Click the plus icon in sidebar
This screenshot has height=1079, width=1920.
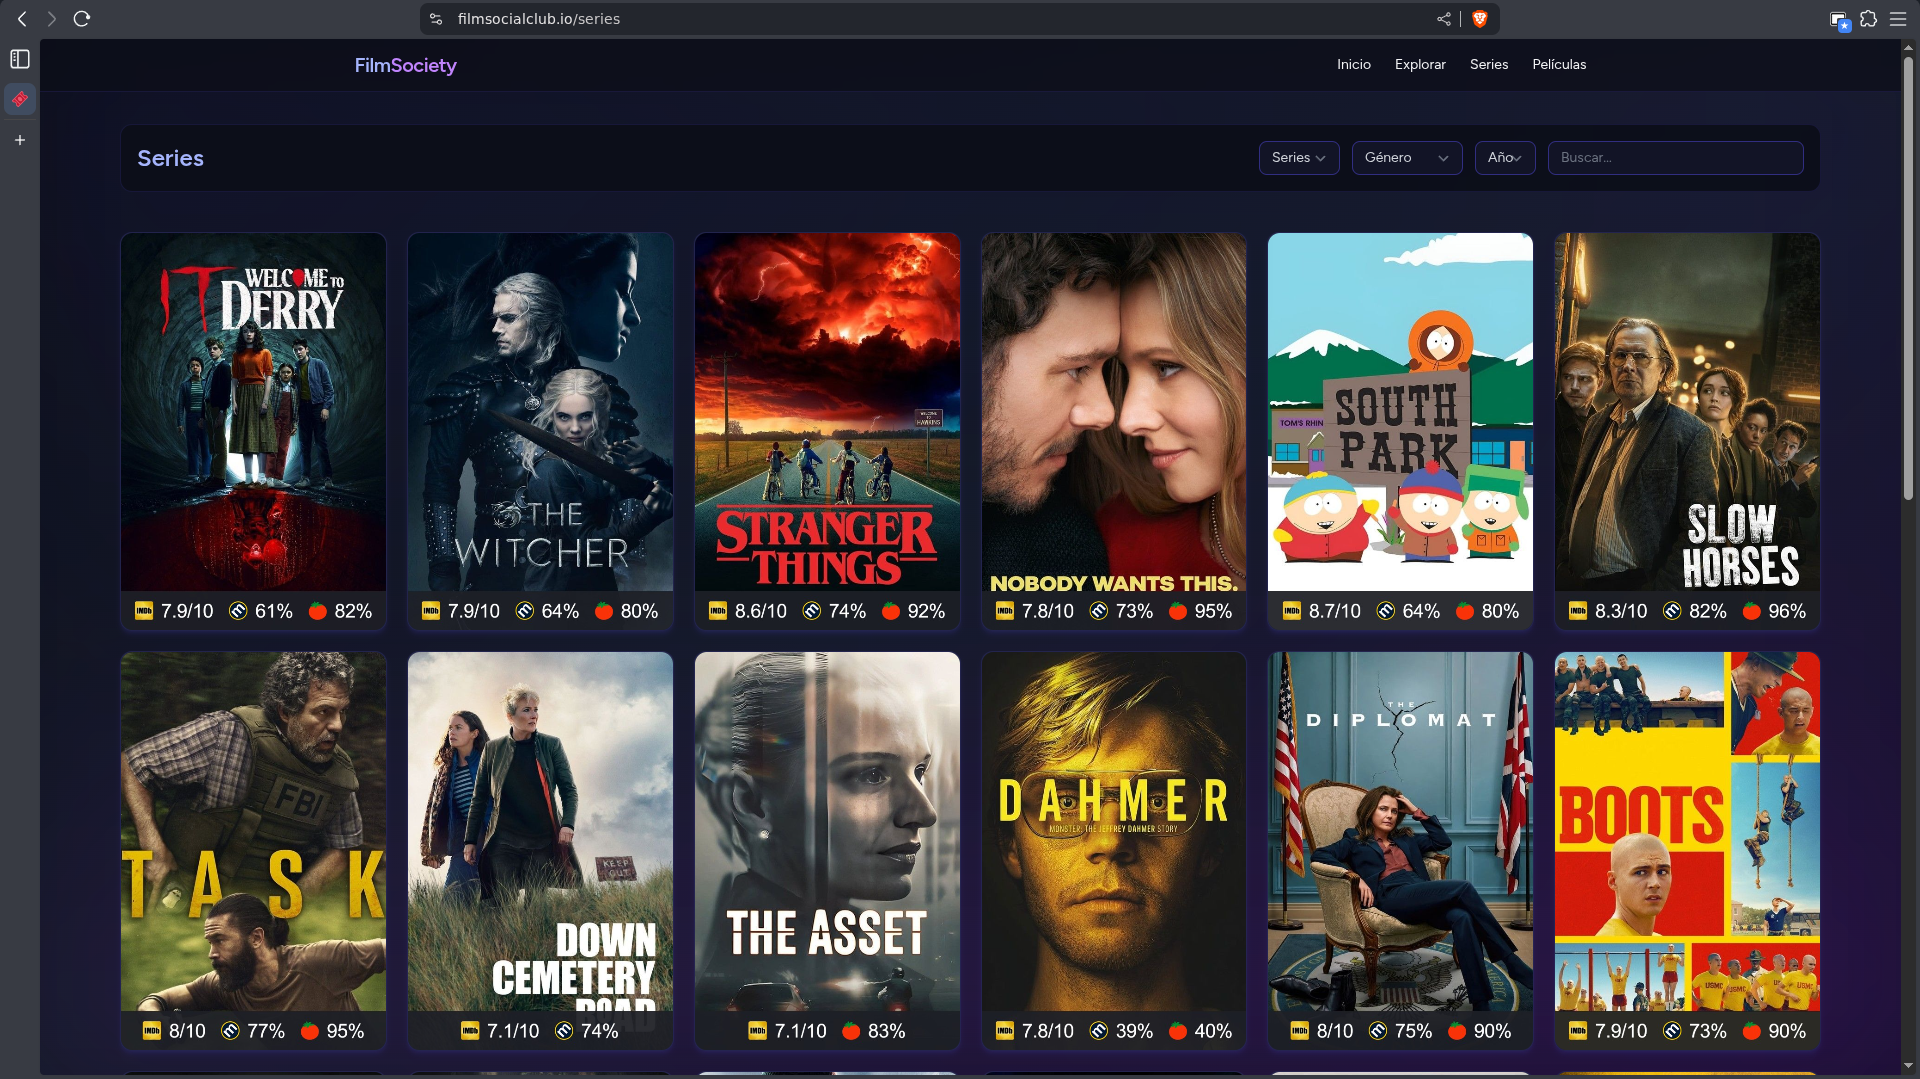click(x=20, y=140)
